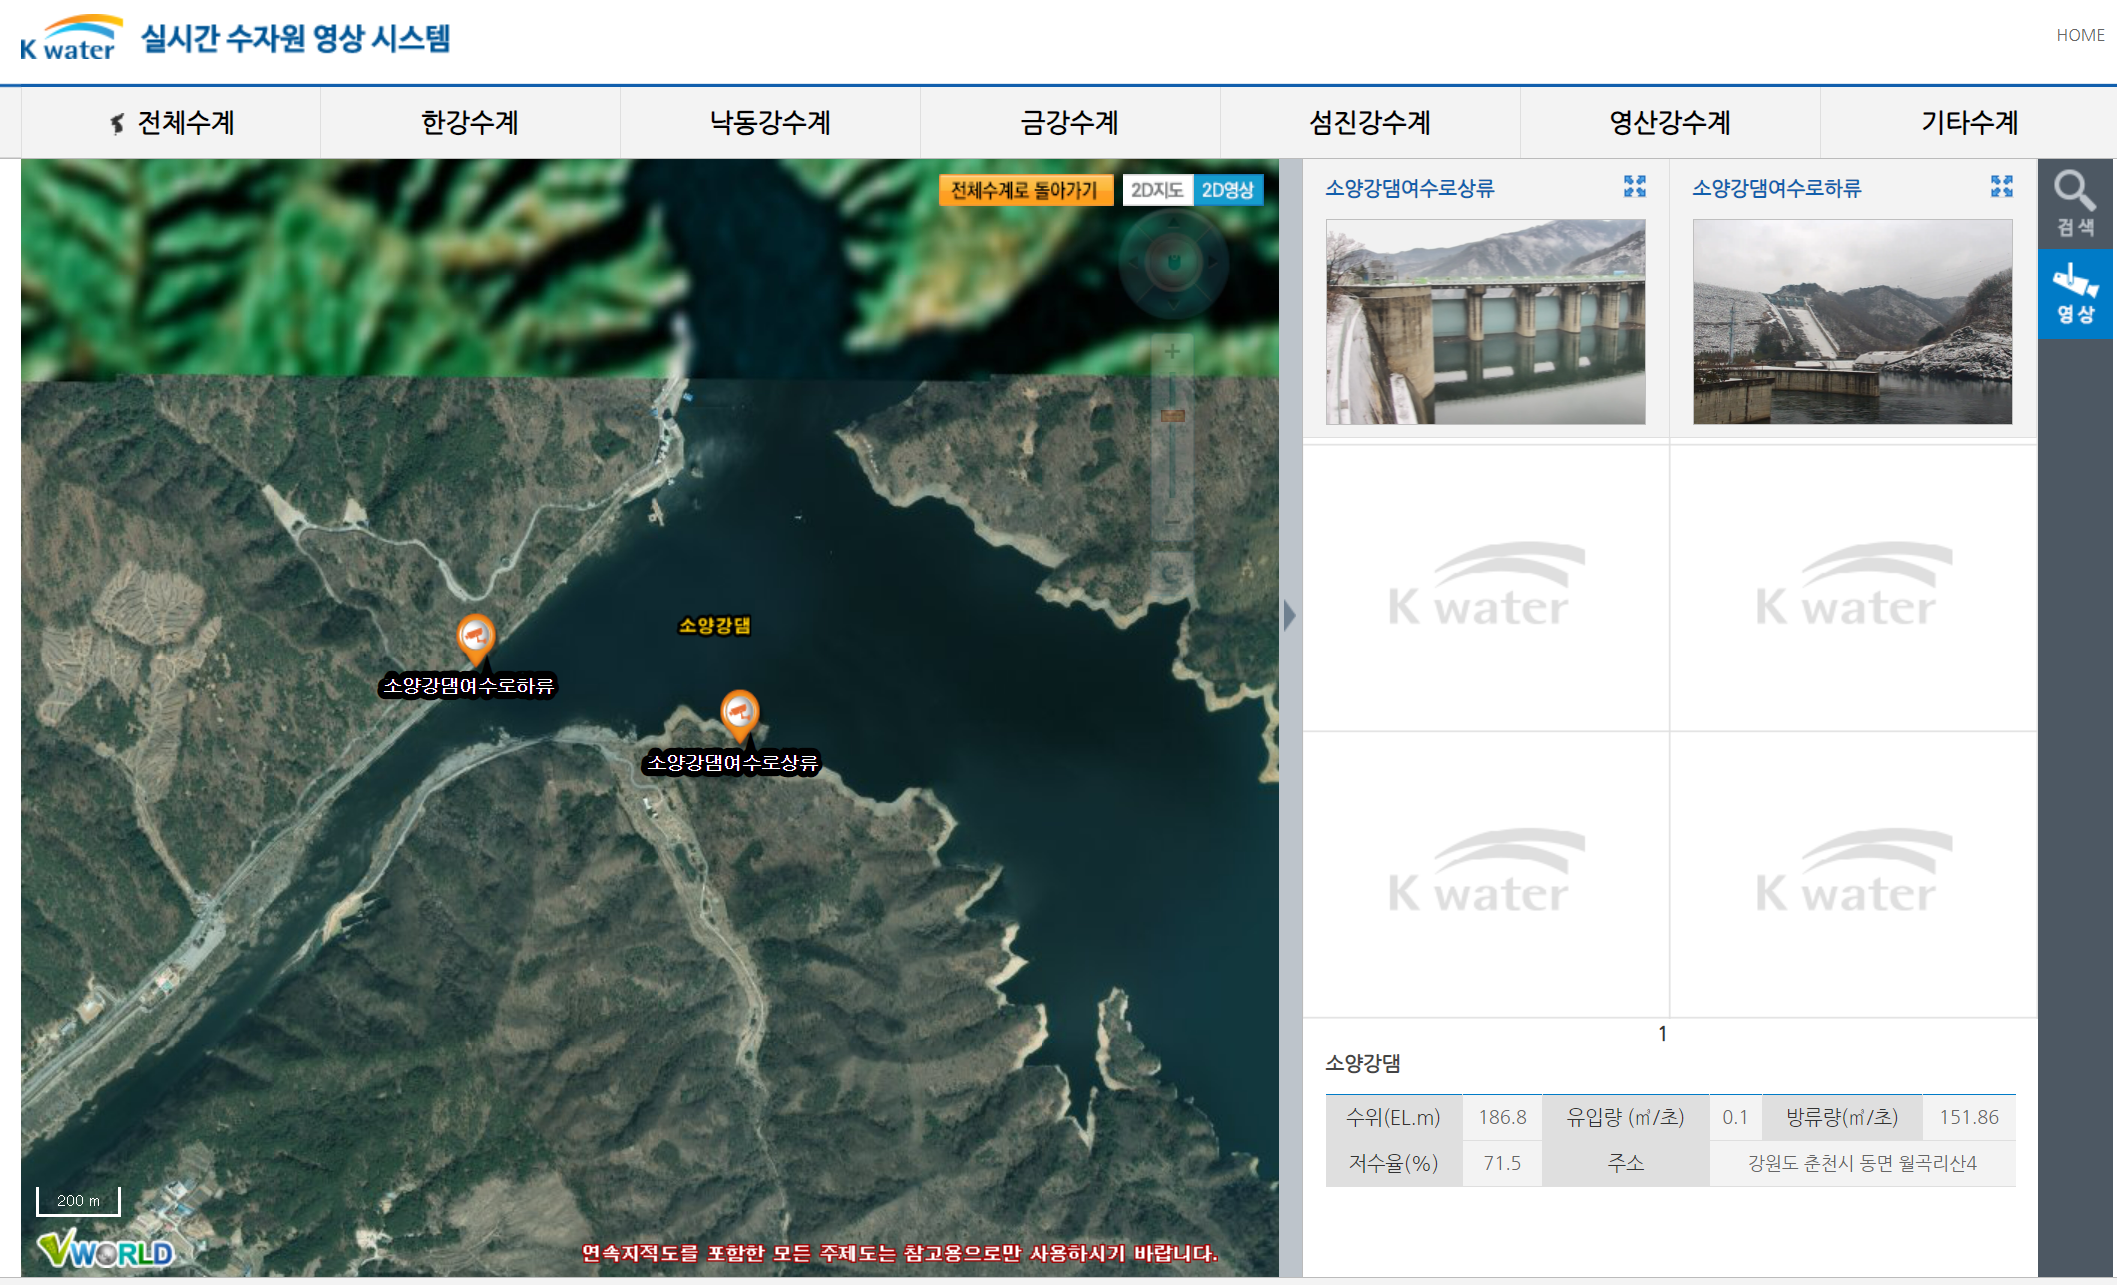Expand the 소양강댐여수로상류 video to fullscreen

pos(1634,187)
